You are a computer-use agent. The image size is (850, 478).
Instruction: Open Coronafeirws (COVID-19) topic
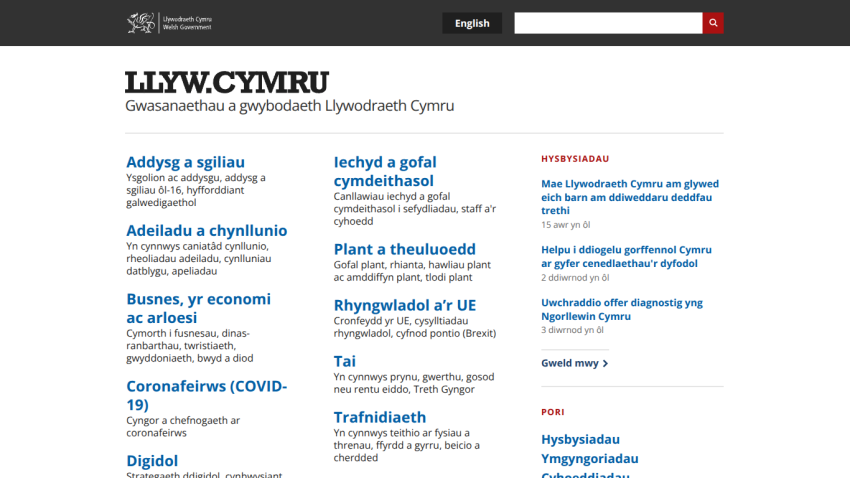[x=207, y=395]
